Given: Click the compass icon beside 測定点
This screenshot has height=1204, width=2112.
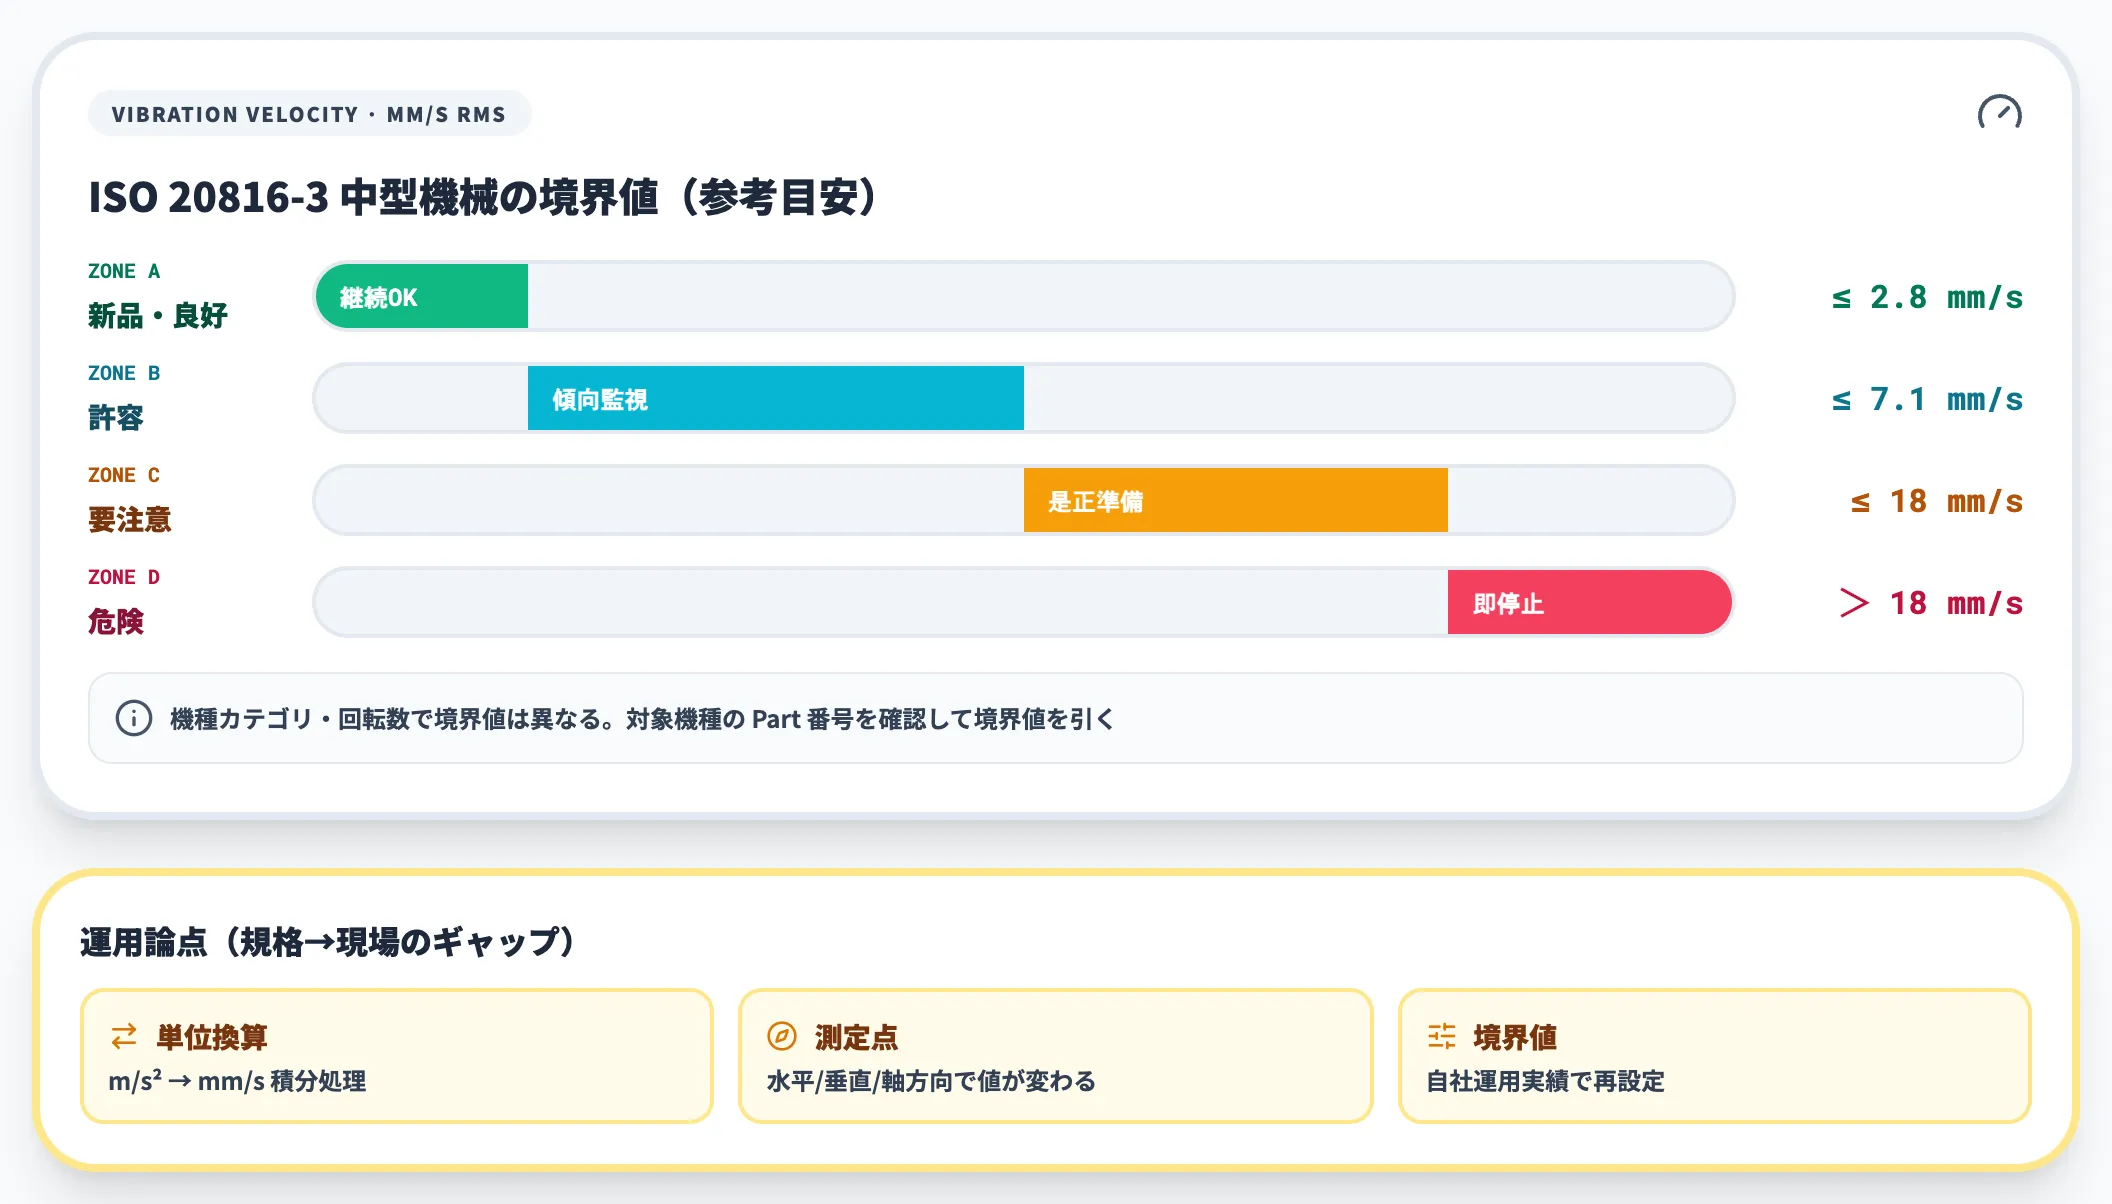Looking at the screenshot, I should pyautogui.click(x=782, y=1036).
